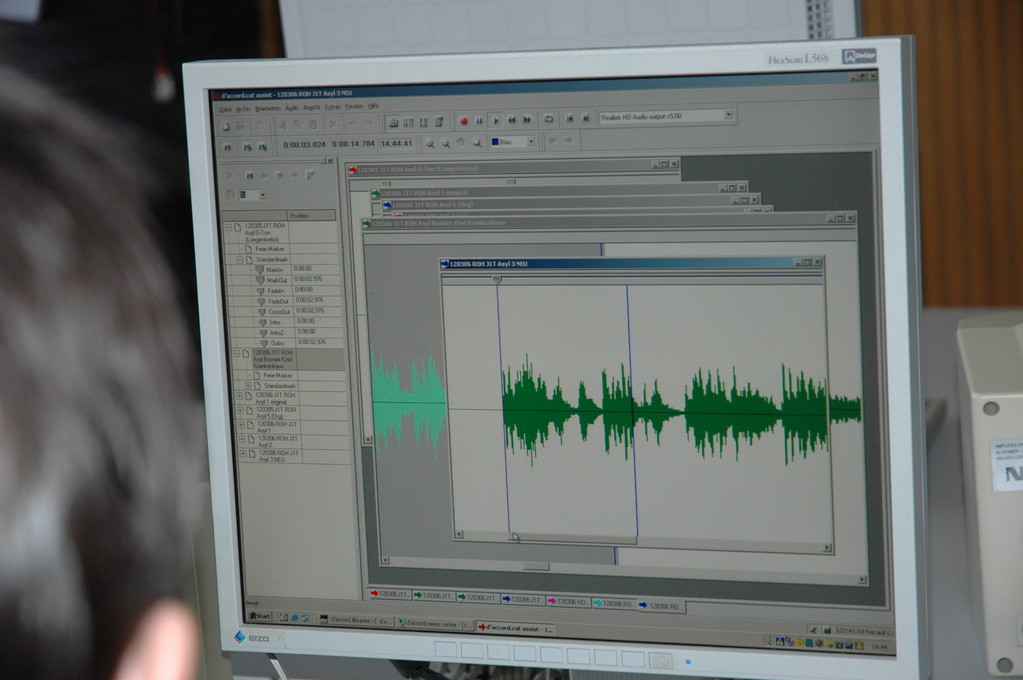Collapse the Standardmark tree node
The width and height of the screenshot is (1023, 680).
(240, 259)
